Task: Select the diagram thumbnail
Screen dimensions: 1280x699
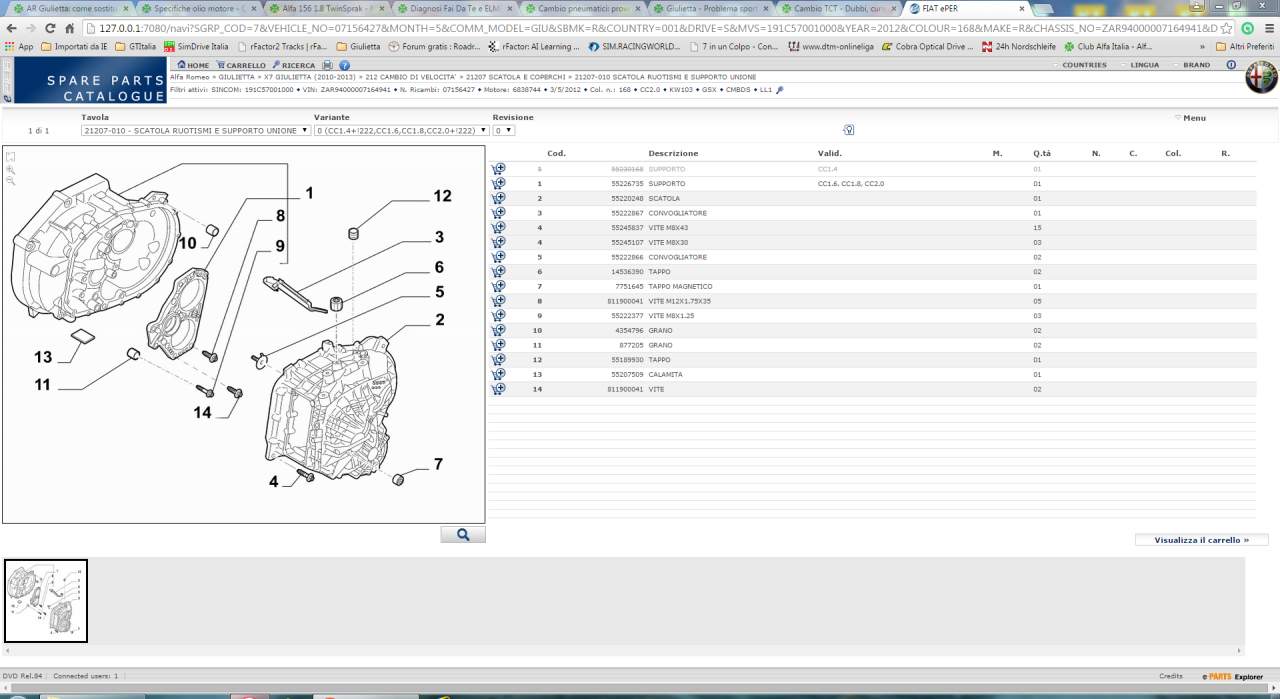Action: tap(46, 601)
